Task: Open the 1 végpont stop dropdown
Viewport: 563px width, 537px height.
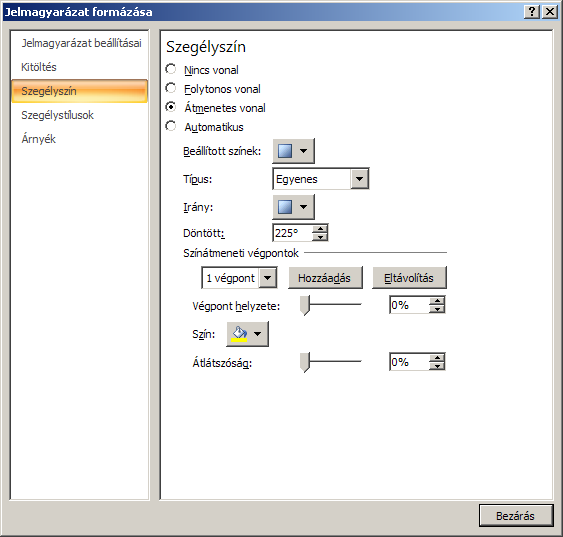Action: 267,278
